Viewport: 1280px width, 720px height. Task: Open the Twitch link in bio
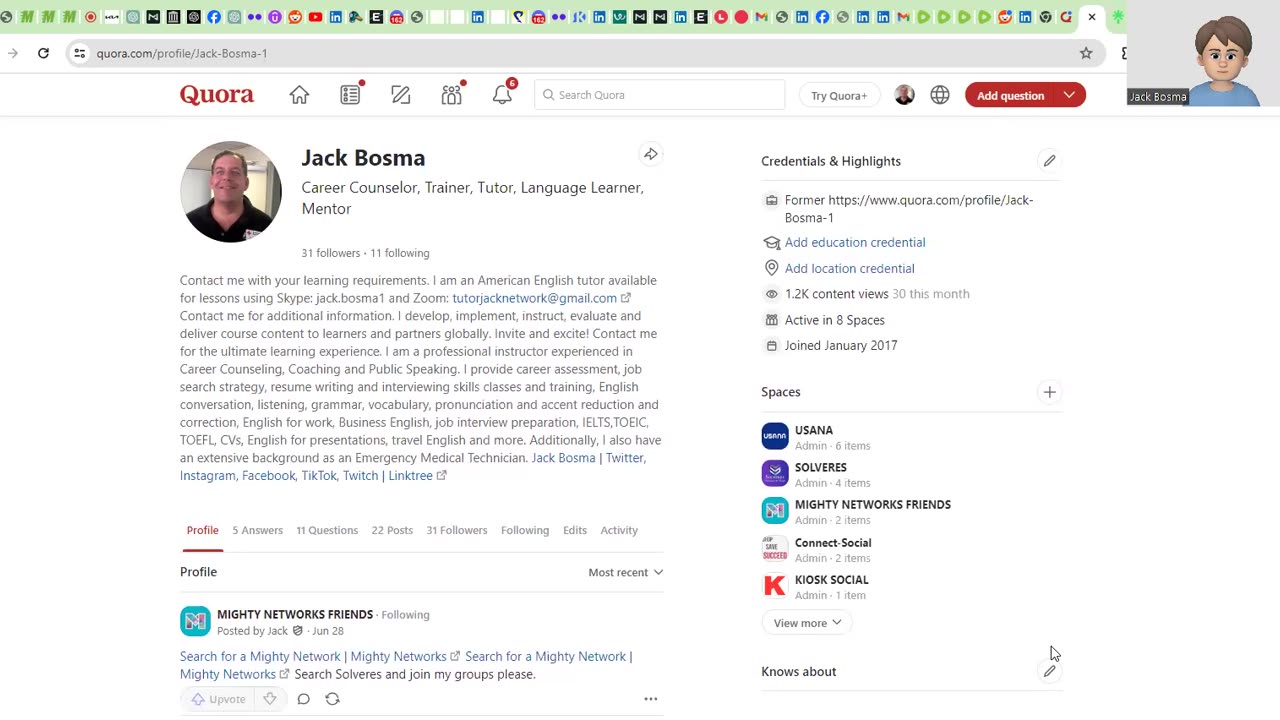[360, 476]
